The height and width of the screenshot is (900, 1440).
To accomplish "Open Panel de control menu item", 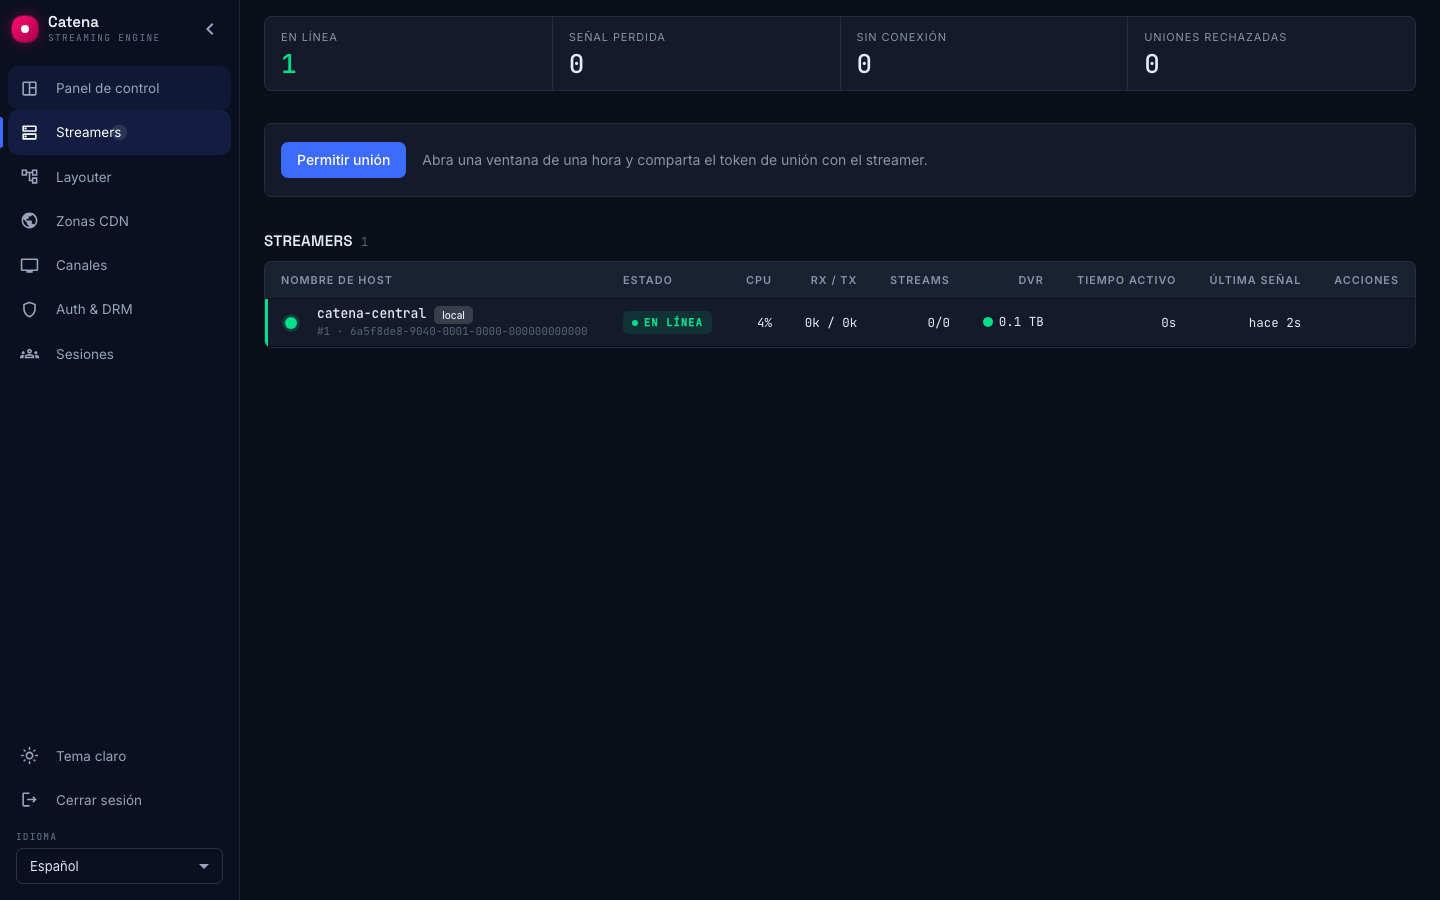I will coord(119,88).
